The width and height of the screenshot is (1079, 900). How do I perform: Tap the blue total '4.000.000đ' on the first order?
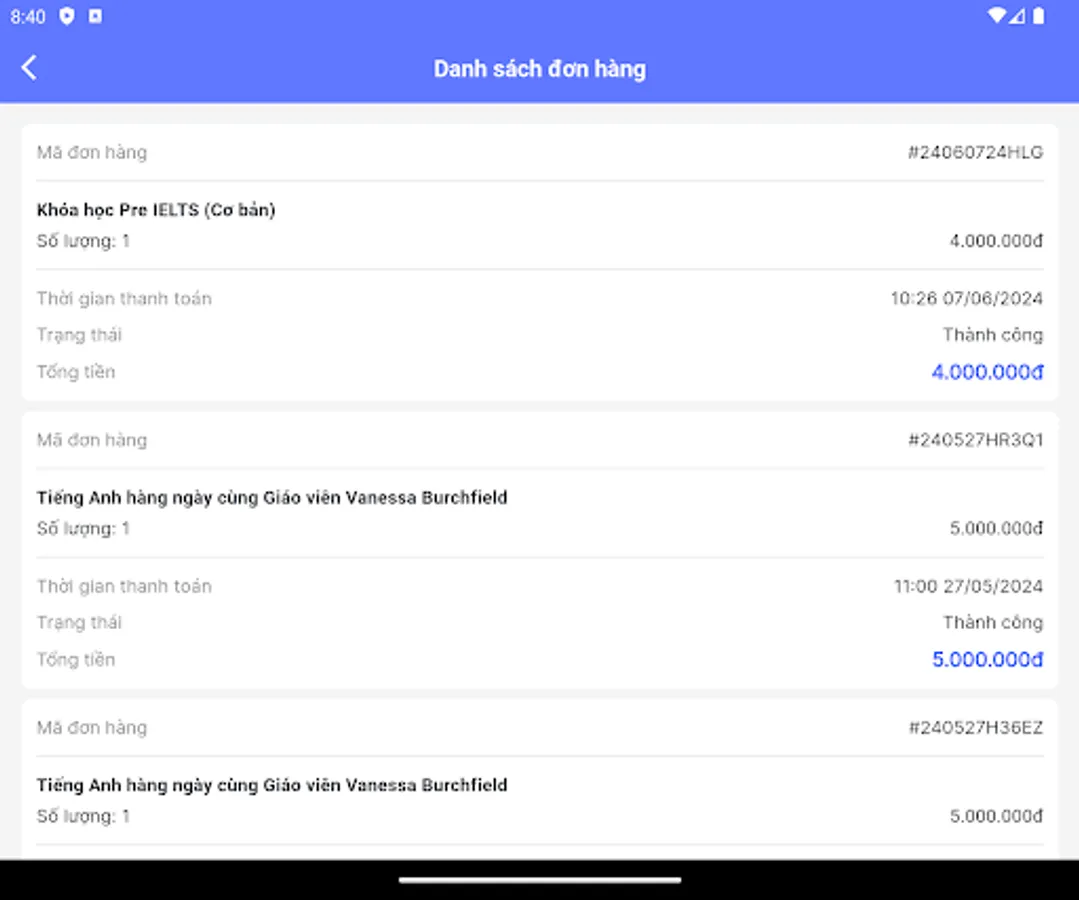(x=986, y=371)
